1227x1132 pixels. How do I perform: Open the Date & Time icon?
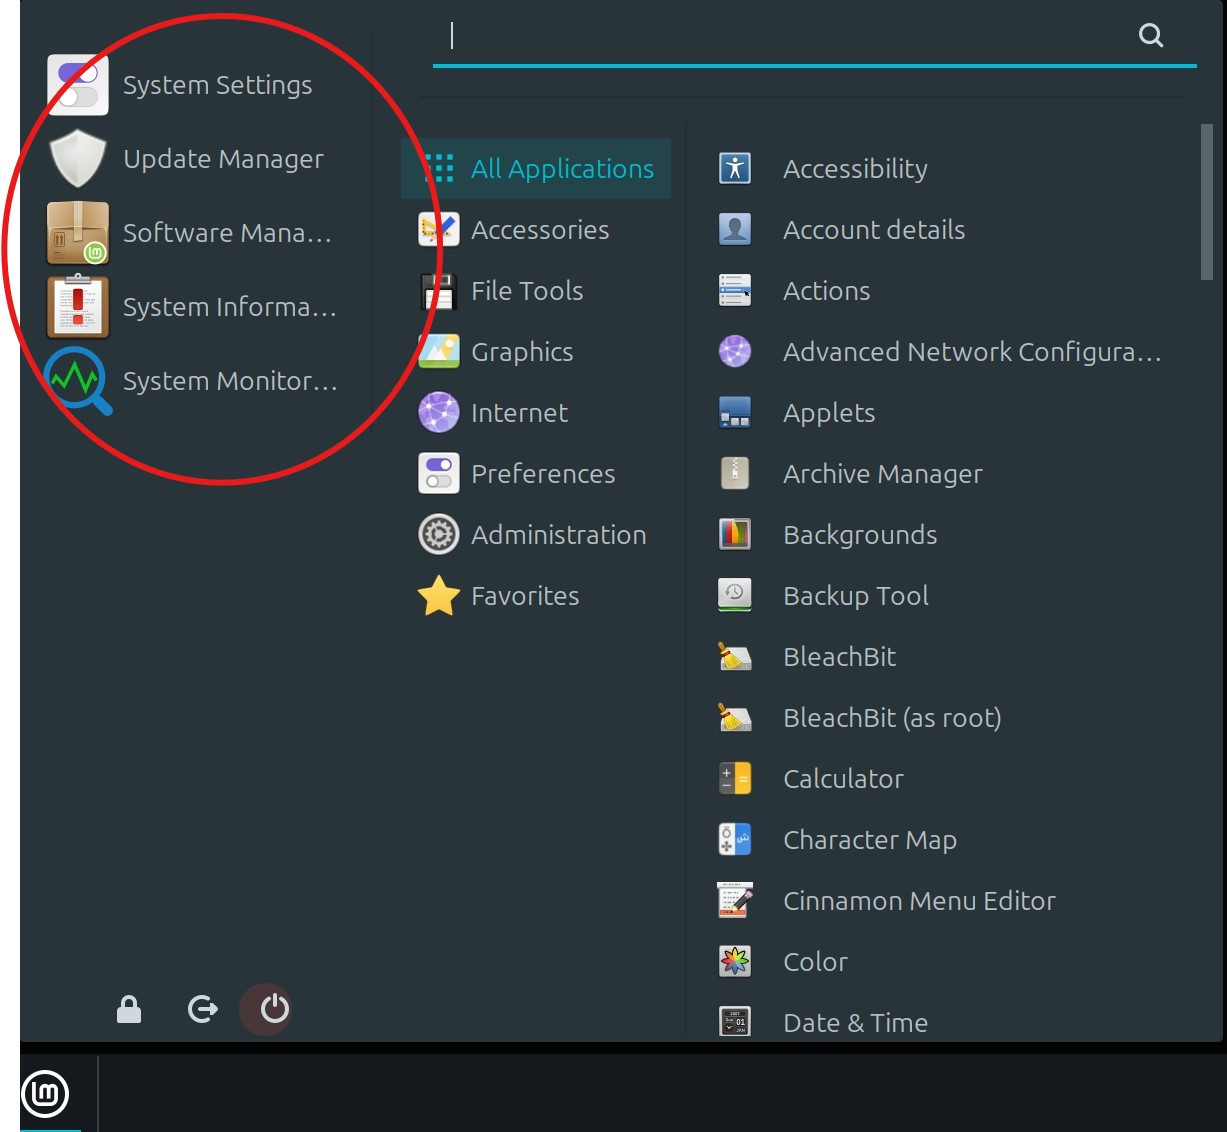pos(735,1022)
